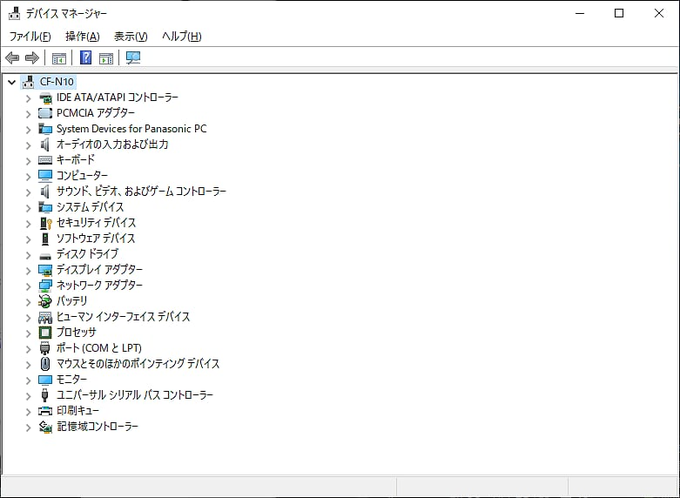
Task: Expand the キーボード category
Action: click(x=29, y=161)
